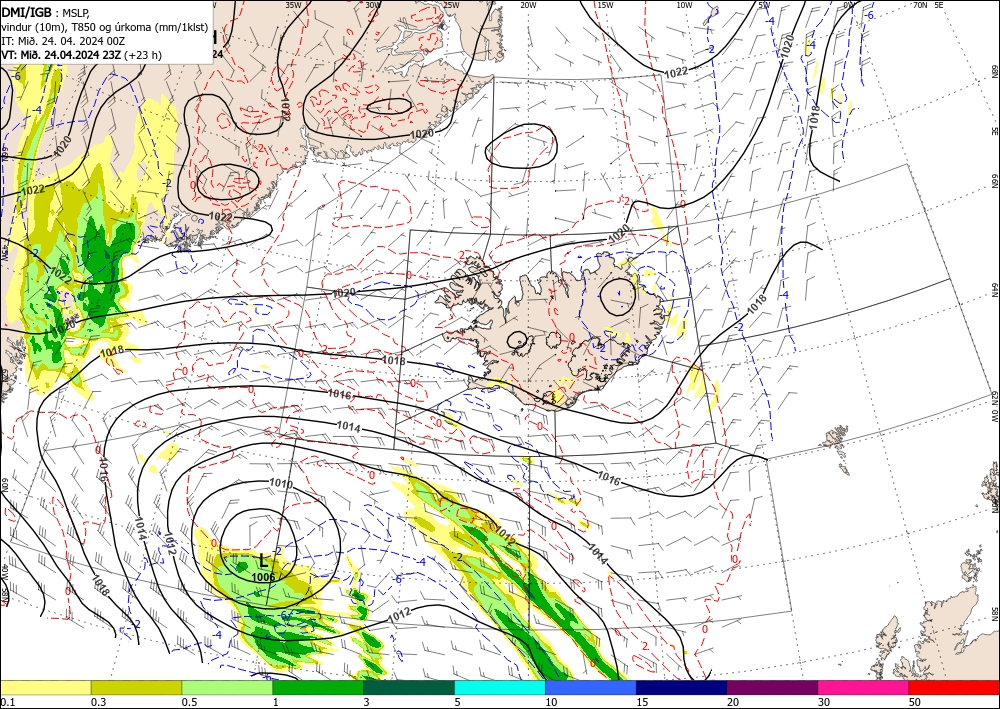Click the legend value 0.1

(6, 702)
